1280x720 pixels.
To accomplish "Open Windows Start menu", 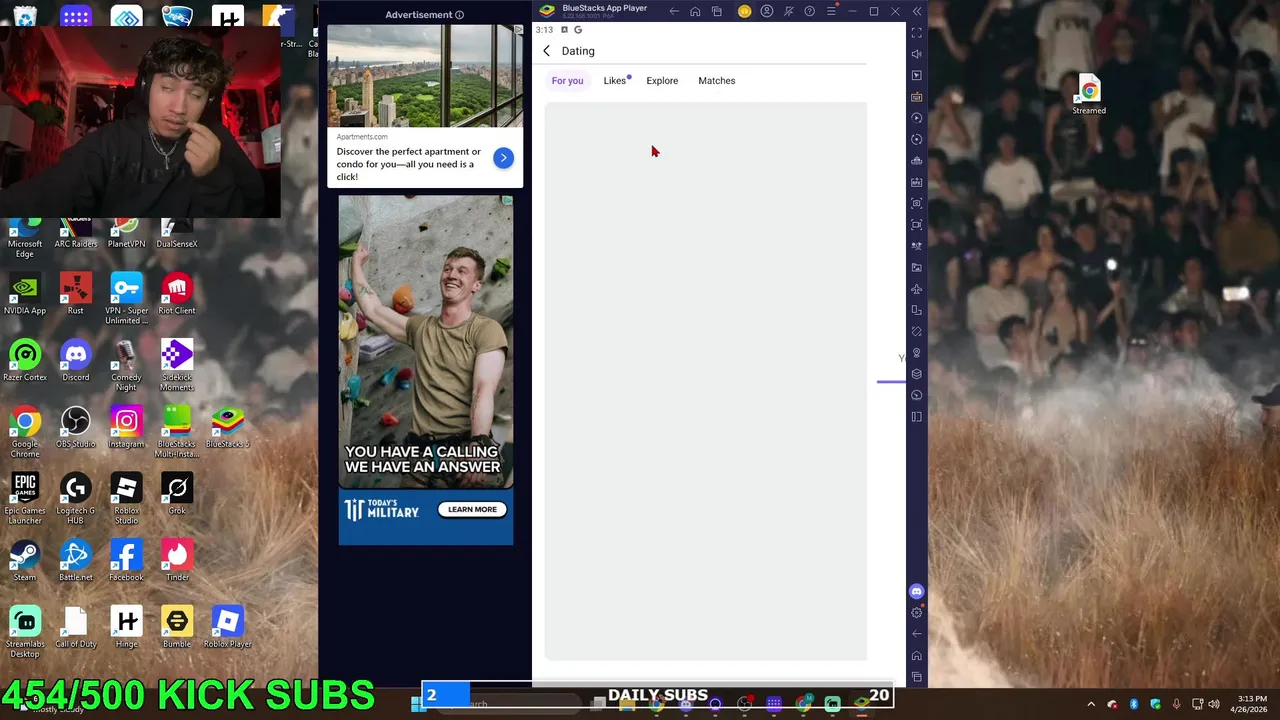I will (418, 704).
